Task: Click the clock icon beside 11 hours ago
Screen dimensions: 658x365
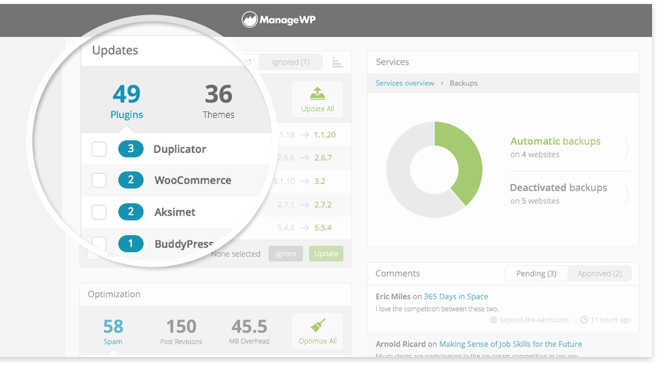Action: point(584,320)
